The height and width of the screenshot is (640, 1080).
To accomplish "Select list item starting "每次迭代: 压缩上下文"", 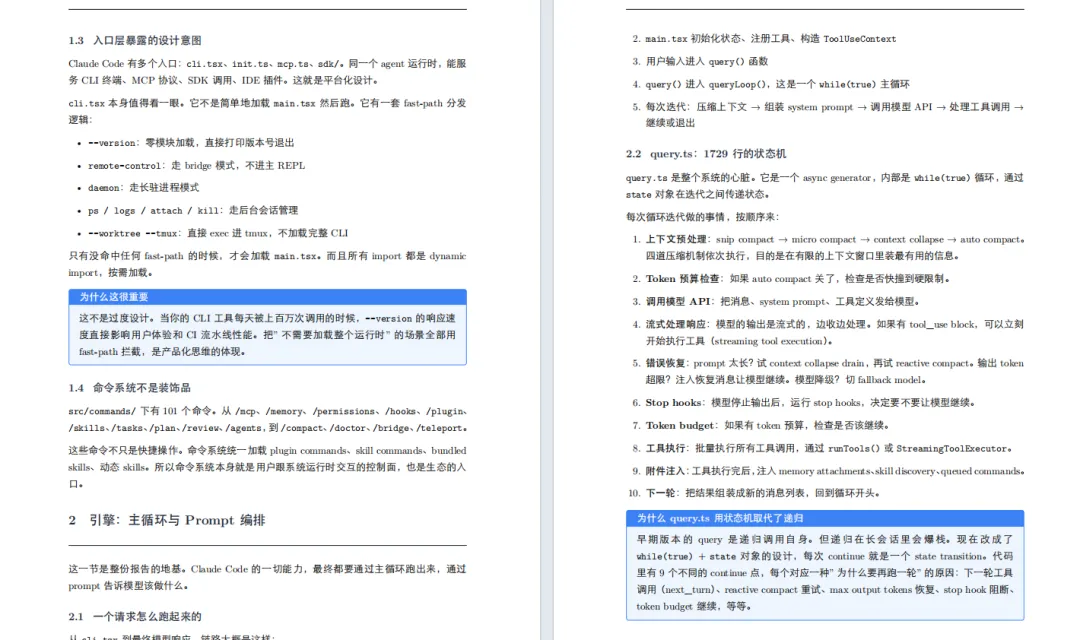I will pyautogui.click(x=828, y=115).
